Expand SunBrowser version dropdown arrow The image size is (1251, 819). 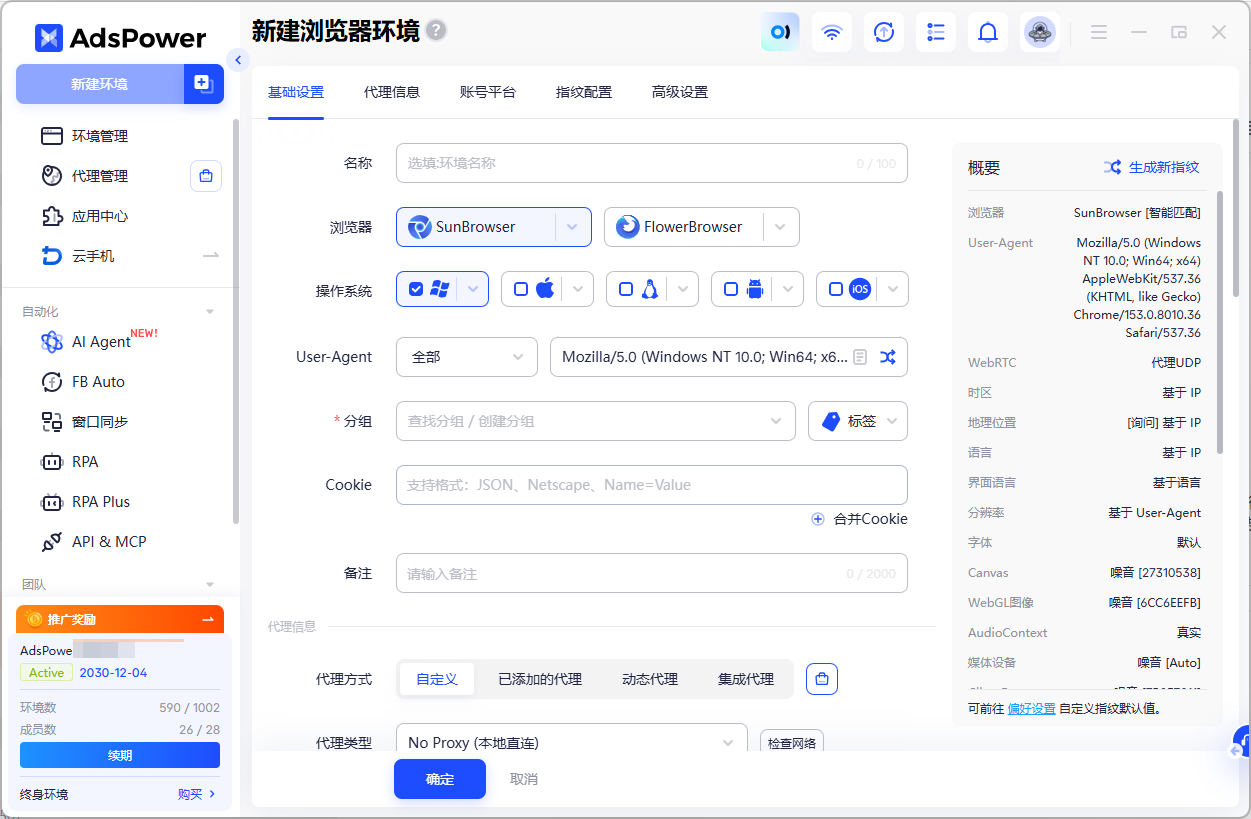(x=573, y=227)
